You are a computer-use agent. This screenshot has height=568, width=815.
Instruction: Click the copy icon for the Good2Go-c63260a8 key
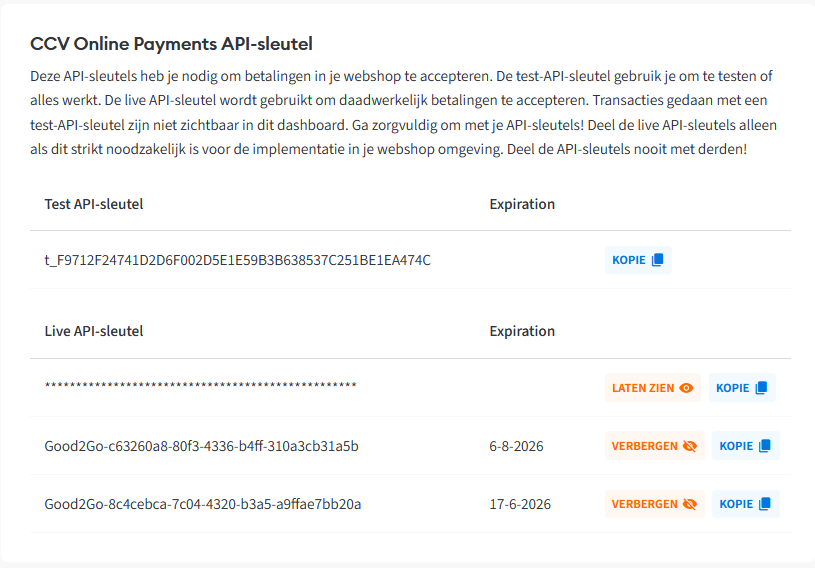[x=764, y=446]
